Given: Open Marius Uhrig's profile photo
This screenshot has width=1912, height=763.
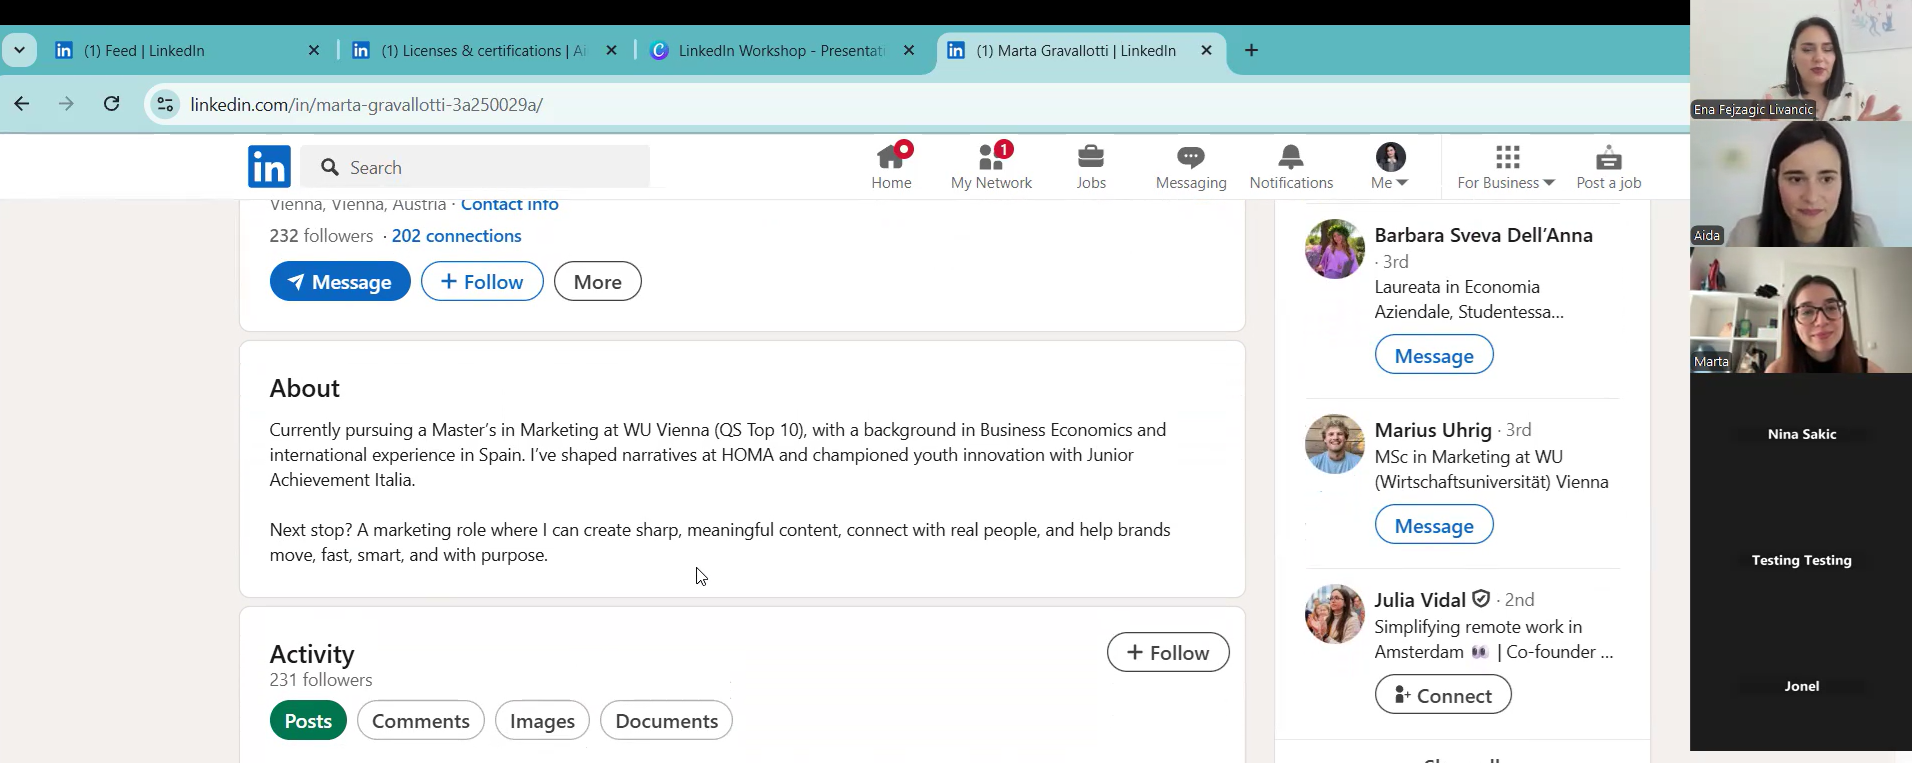Looking at the screenshot, I should click(x=1335, y=444).
